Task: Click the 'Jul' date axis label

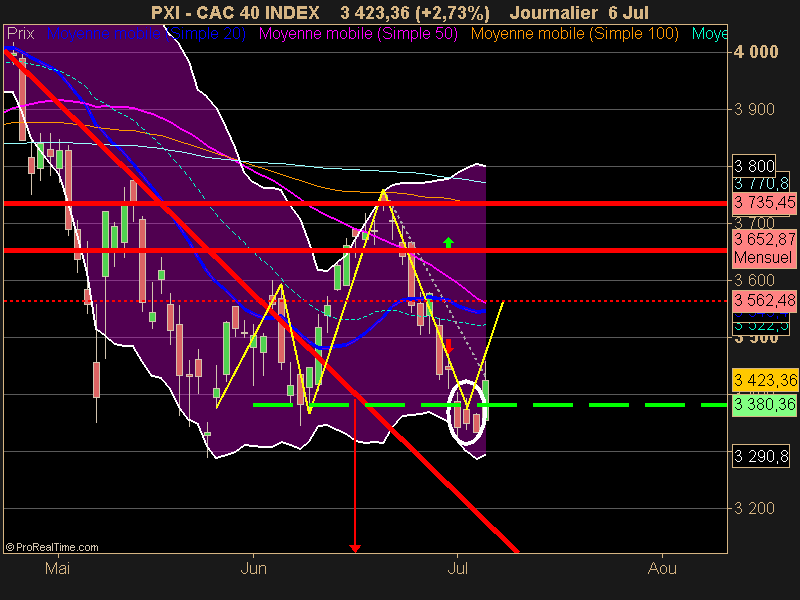Action: (x=458, y=568)
